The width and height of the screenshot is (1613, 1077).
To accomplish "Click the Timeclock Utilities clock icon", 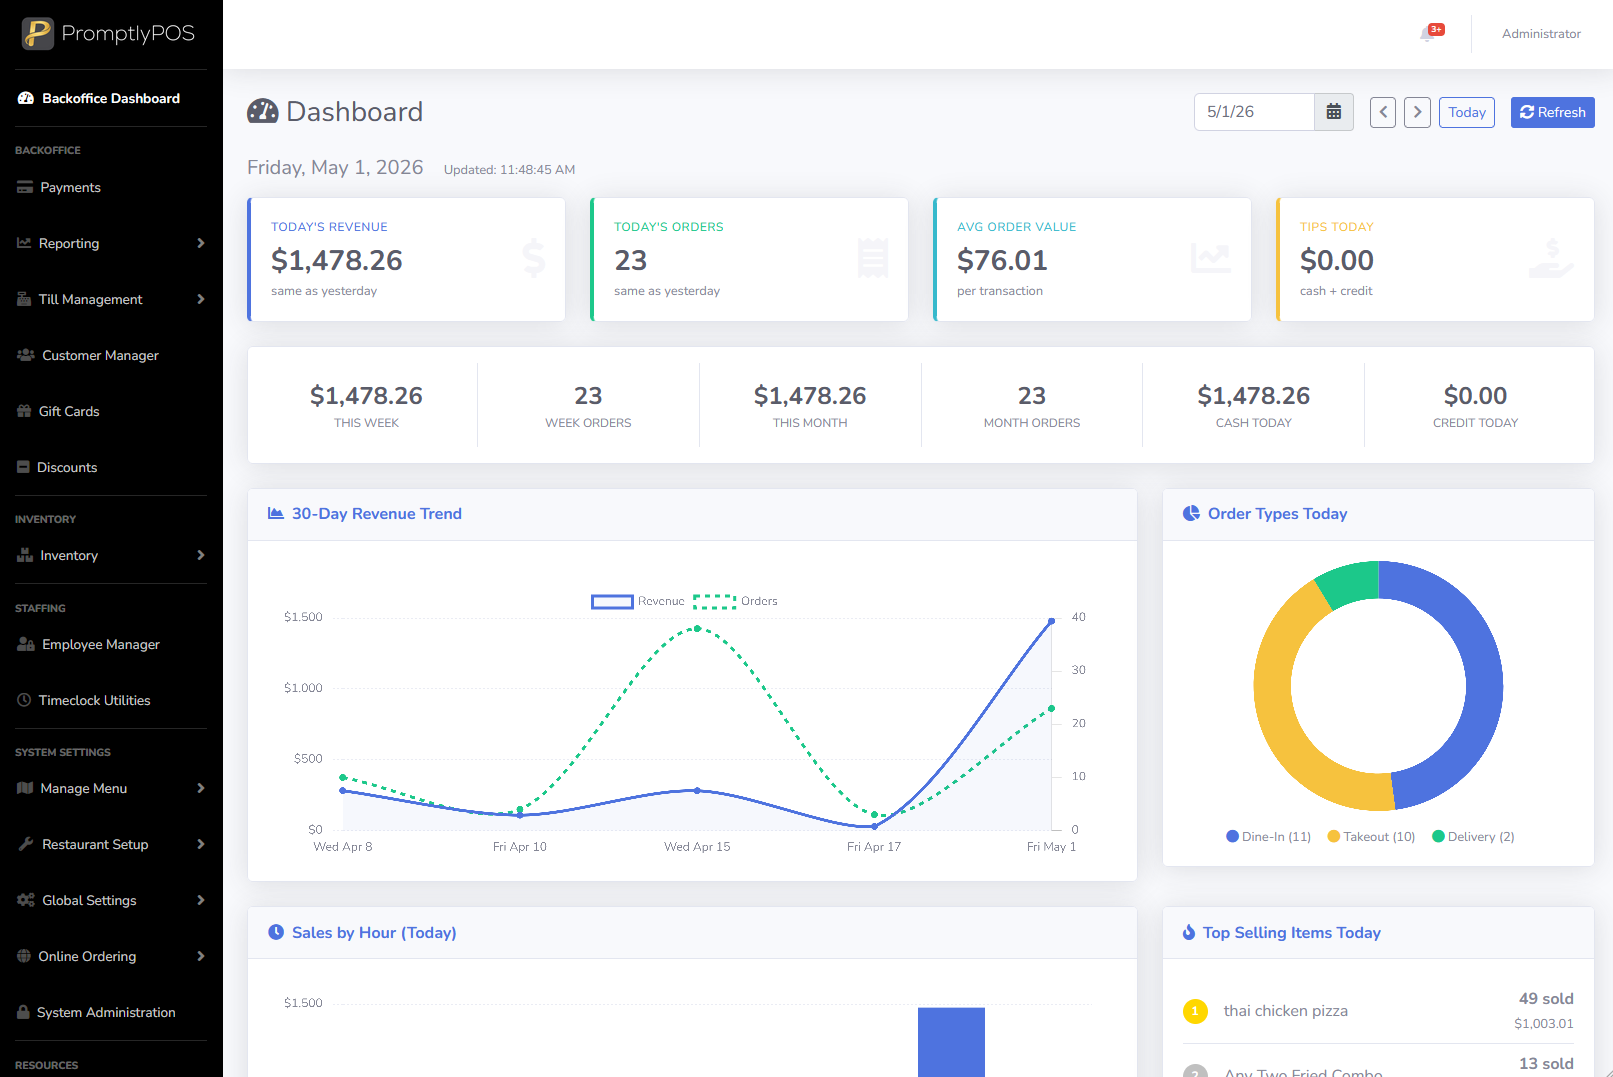I will pyautogui.click(x=24, y=700).
